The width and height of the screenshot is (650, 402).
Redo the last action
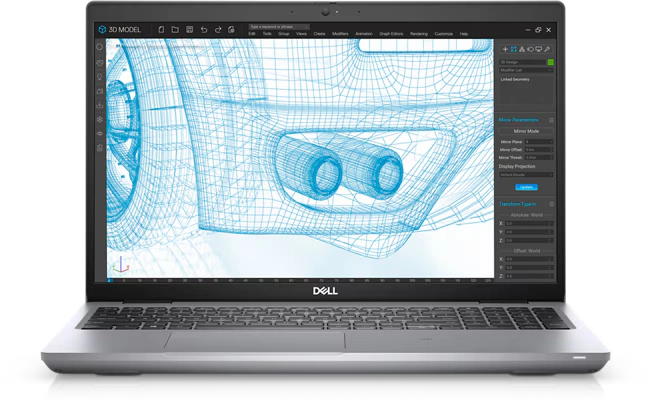pyautogui.click(x=218, y=29)
